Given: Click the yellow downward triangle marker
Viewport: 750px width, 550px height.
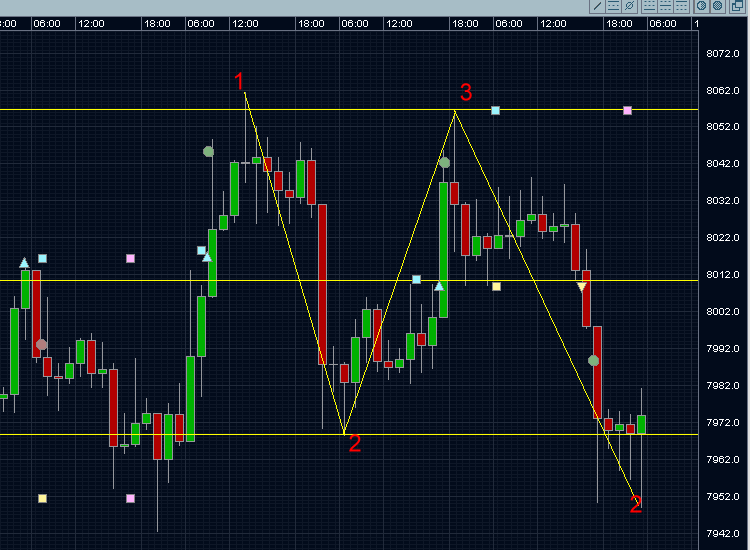Looking at the screenshot, I should tap(582, 286).
